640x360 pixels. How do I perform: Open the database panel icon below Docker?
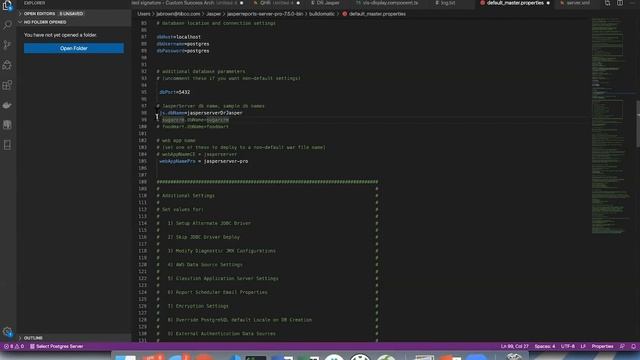7,125
